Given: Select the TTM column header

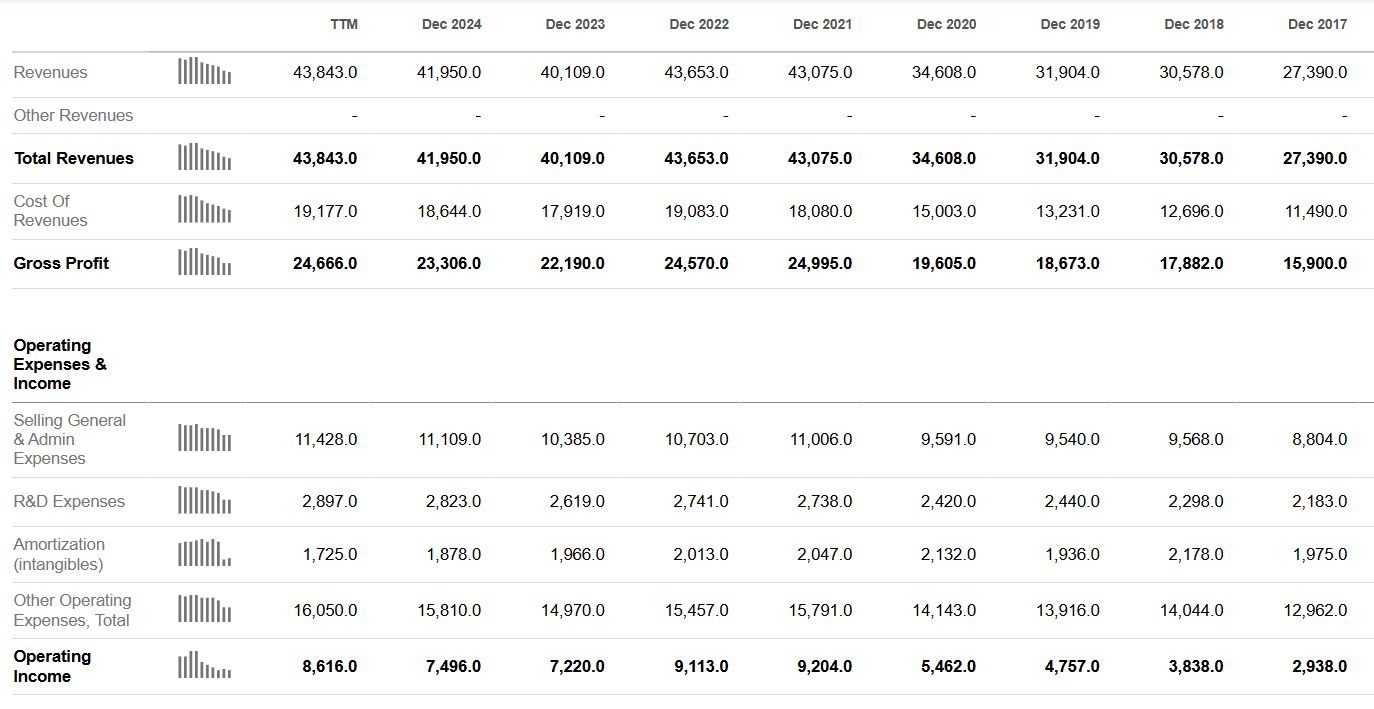Looking at the screenshot, I should coord(344,24).
